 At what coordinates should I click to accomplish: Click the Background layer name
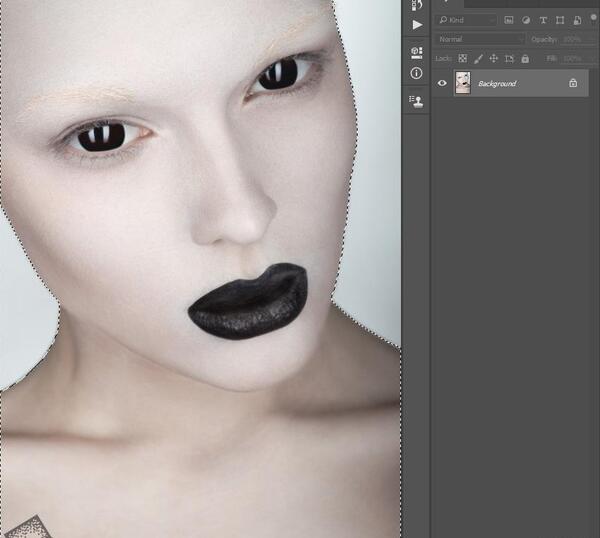tap(497, 83)
